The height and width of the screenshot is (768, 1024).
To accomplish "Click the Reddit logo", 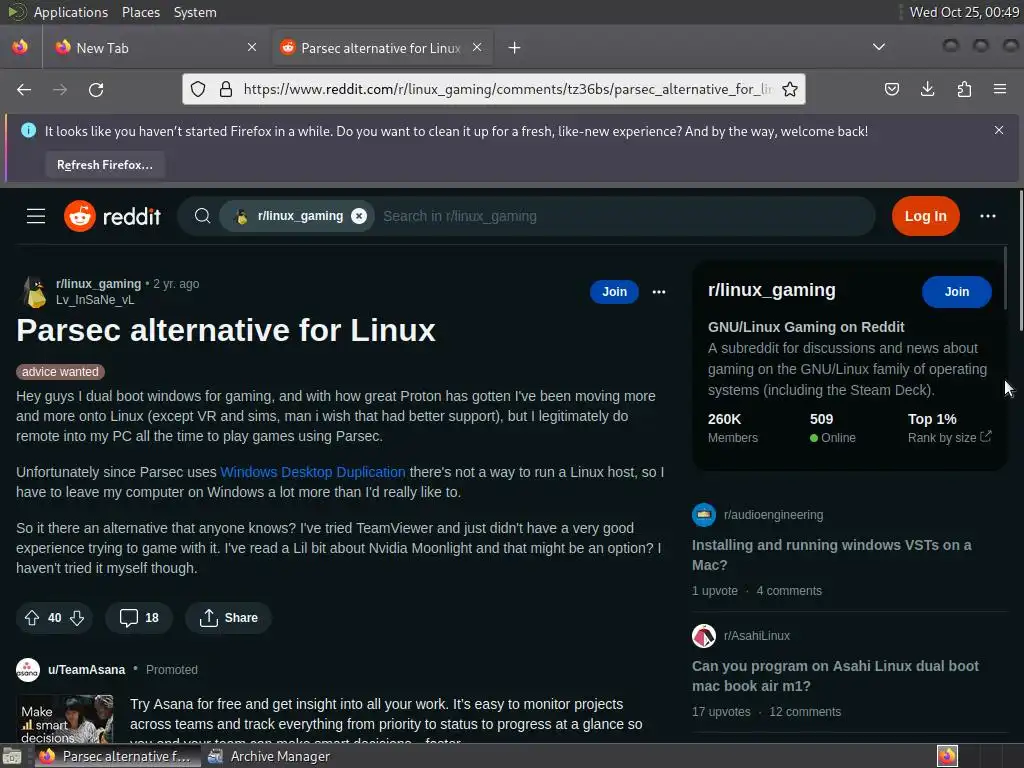I will pyautogui.click(x=112, y=216).
